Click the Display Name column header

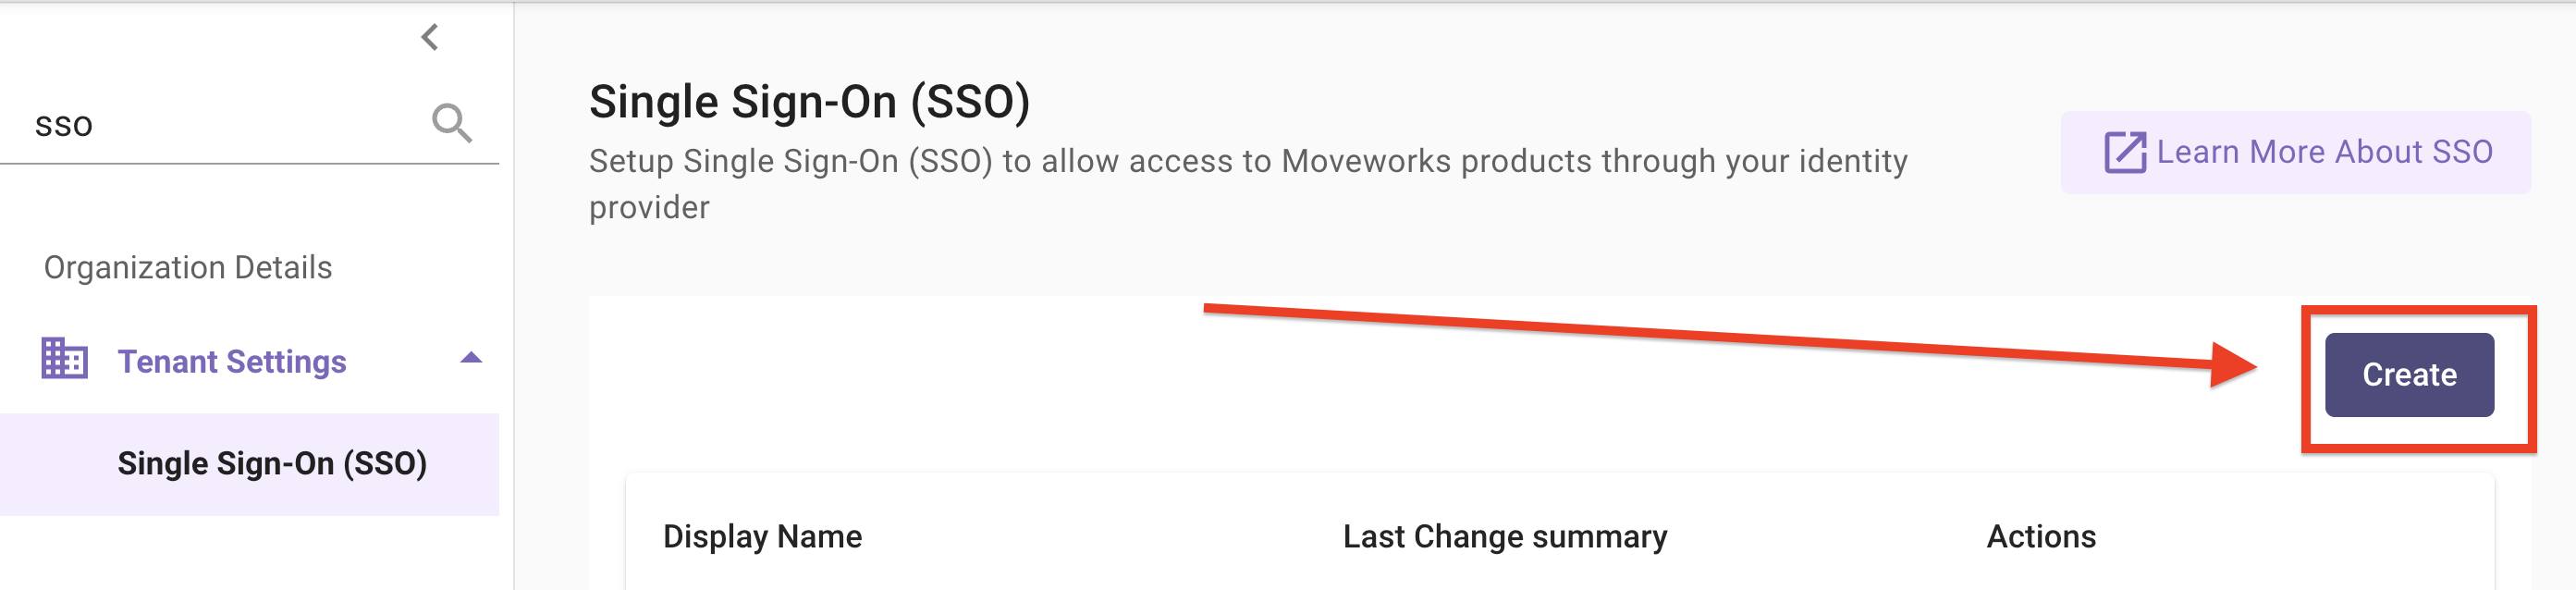(x=762, y=537)
